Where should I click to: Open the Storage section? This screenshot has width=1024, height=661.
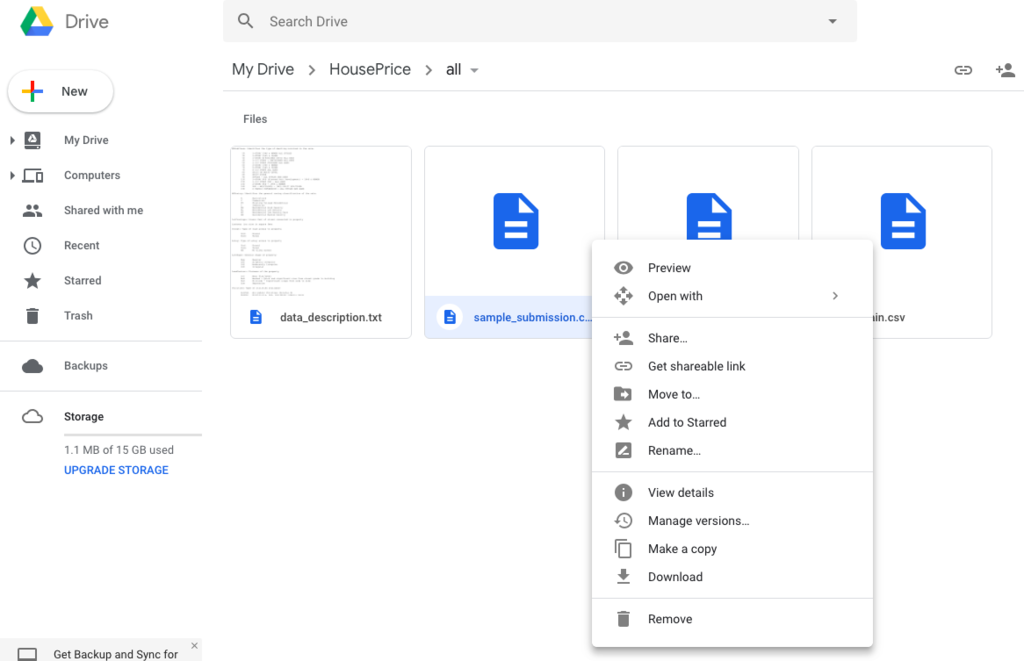[84, 417]
